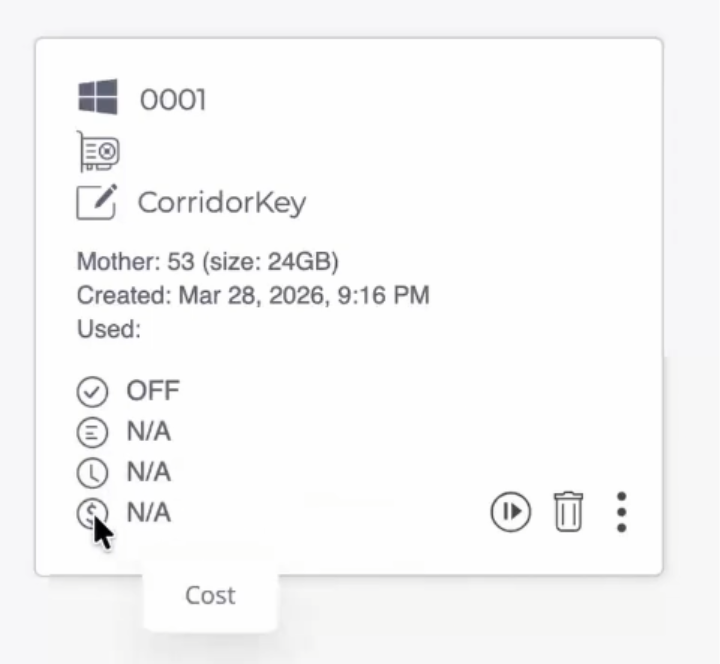Viewport: 720px width, 664px height.
Task: Start the machine with play button
Action: coord(511,512)
